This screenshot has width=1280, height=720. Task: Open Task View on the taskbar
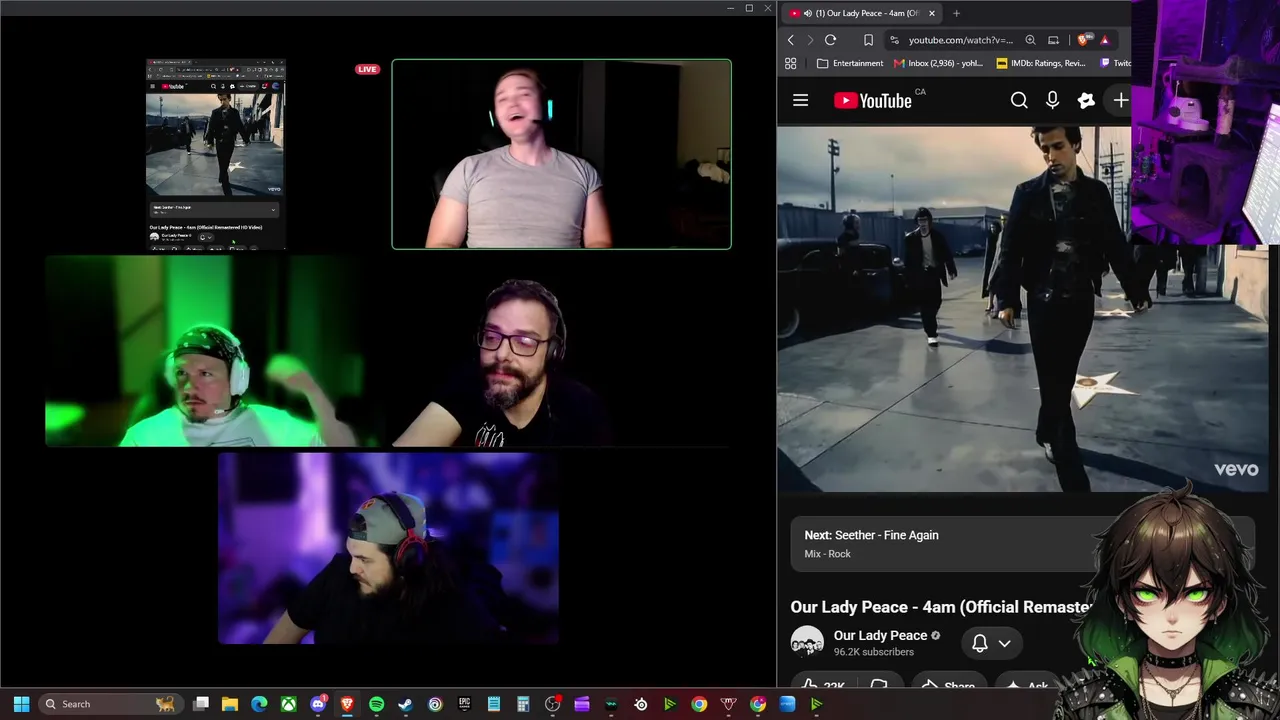click(201, 704)
